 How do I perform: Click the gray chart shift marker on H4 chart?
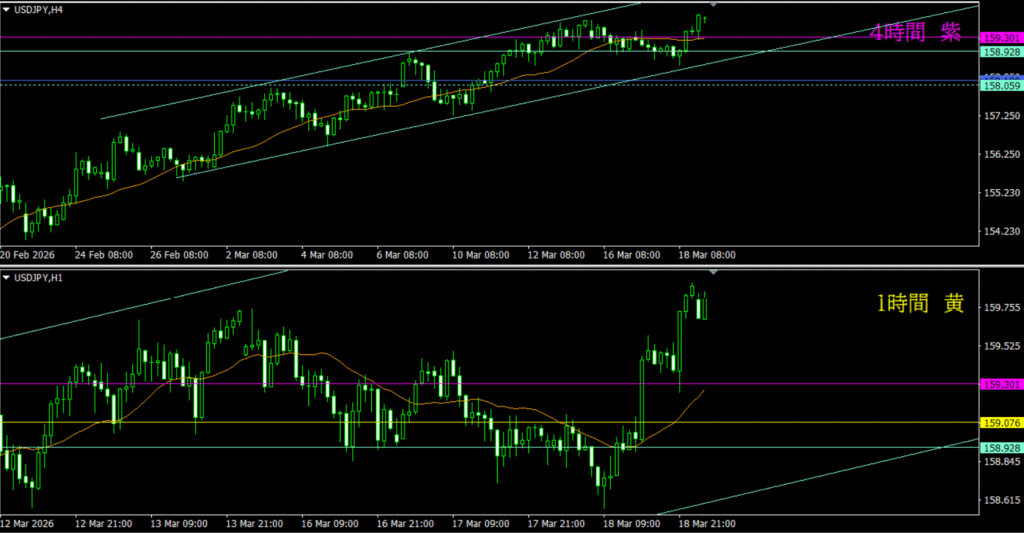pyautogui.click(x=713, y=6)
